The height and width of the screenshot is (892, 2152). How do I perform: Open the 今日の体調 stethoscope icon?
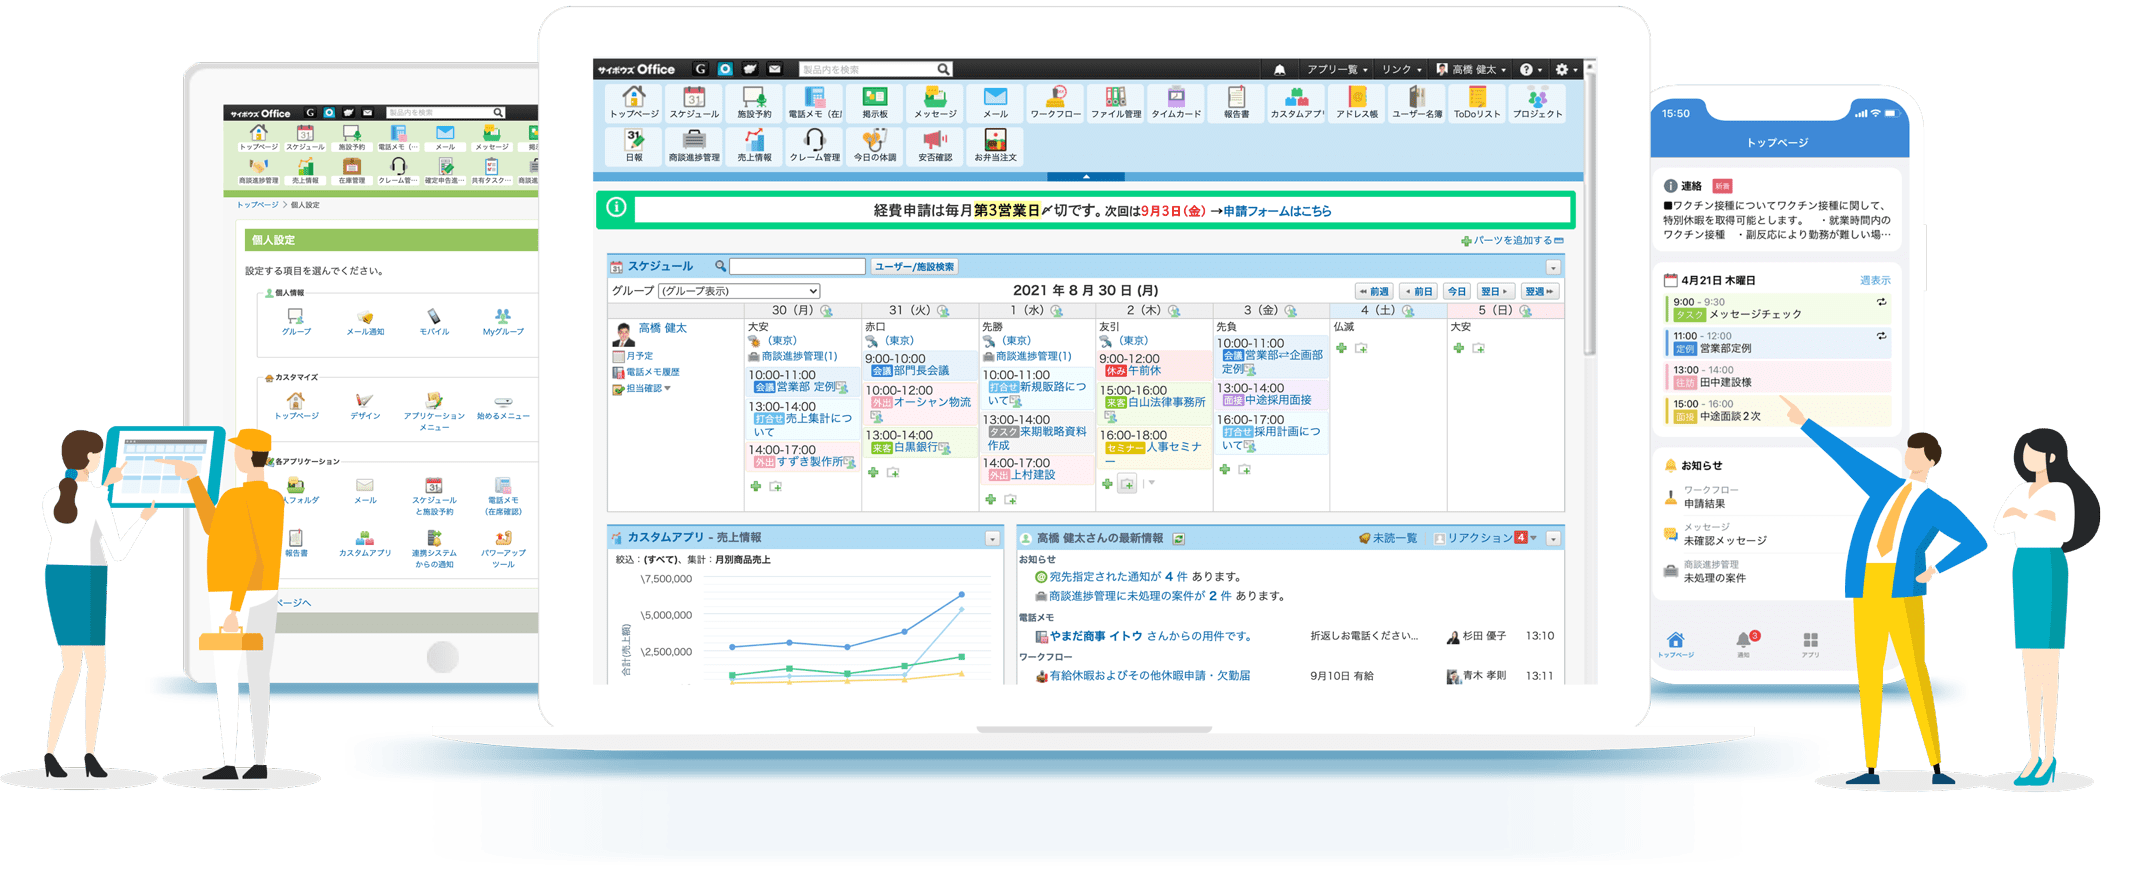tap(875, 145)
